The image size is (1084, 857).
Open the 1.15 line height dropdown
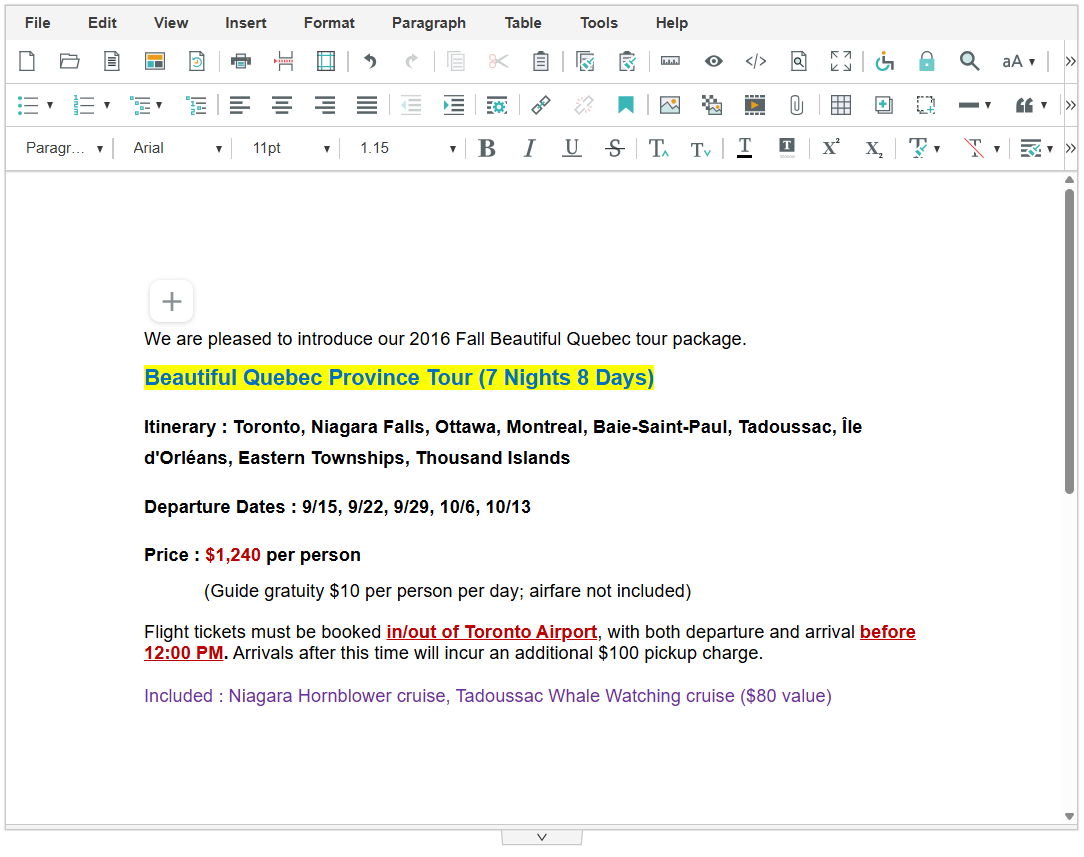[x=408, y=148]
